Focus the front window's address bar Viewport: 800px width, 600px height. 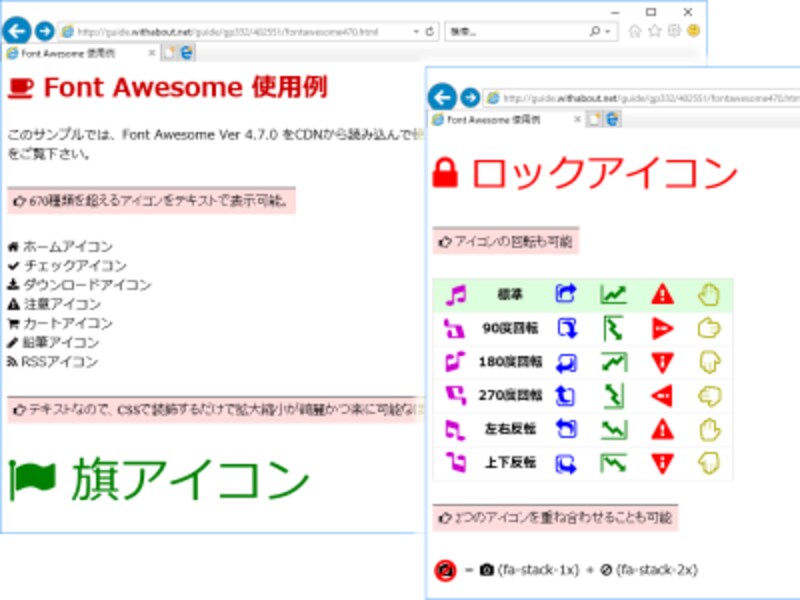point(643,98)
